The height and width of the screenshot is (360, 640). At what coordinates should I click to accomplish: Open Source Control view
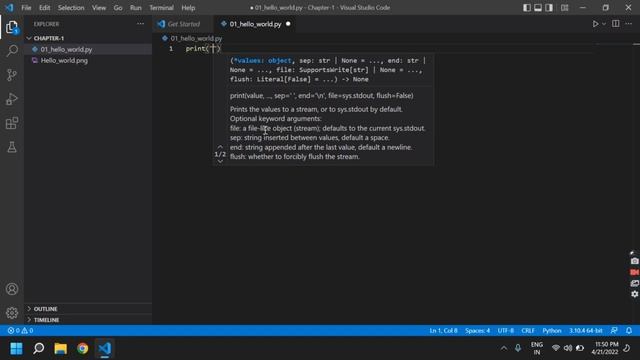click(12, 75)
